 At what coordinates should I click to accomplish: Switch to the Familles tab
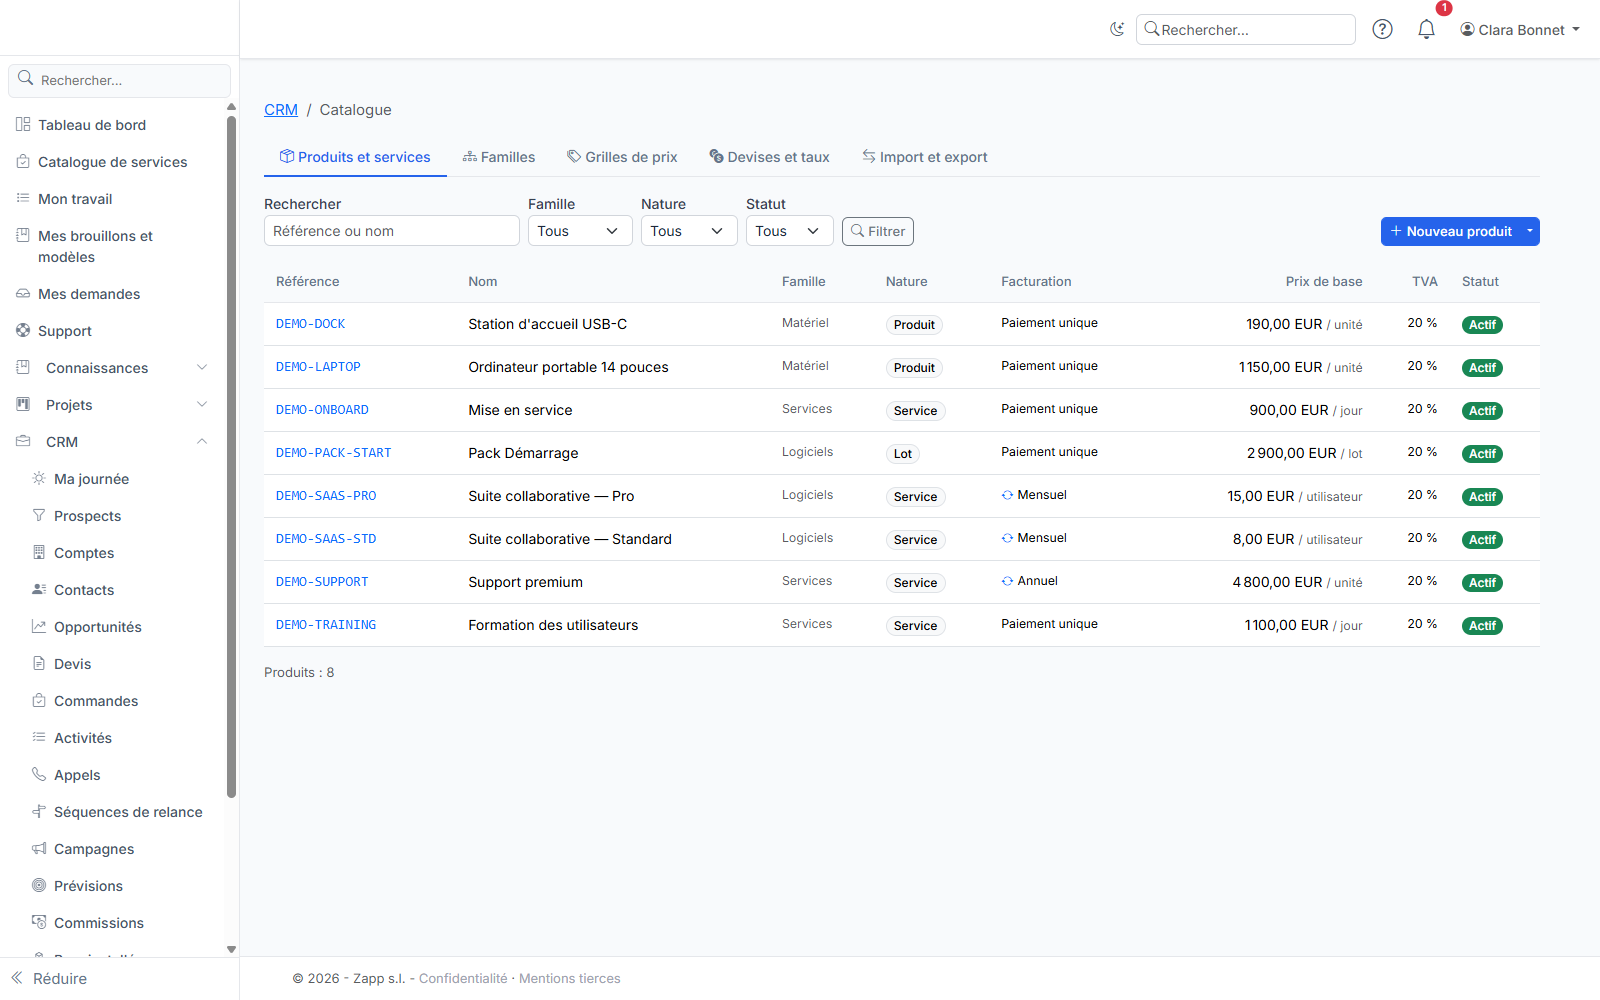[499, 157]
